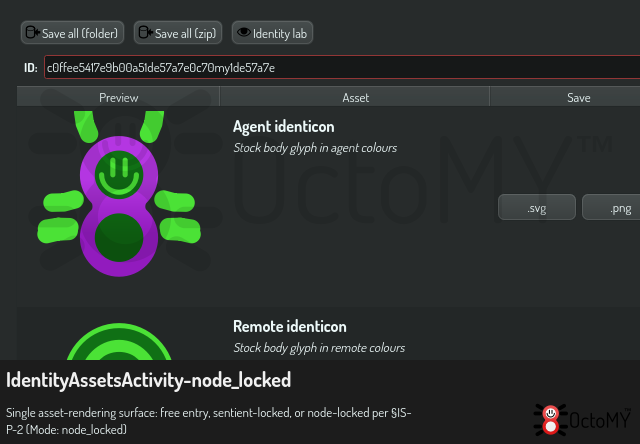Click the Remote identicon title text
This screenshot has height=444, width=640.
pyautogui.click(x=290, y=326)
